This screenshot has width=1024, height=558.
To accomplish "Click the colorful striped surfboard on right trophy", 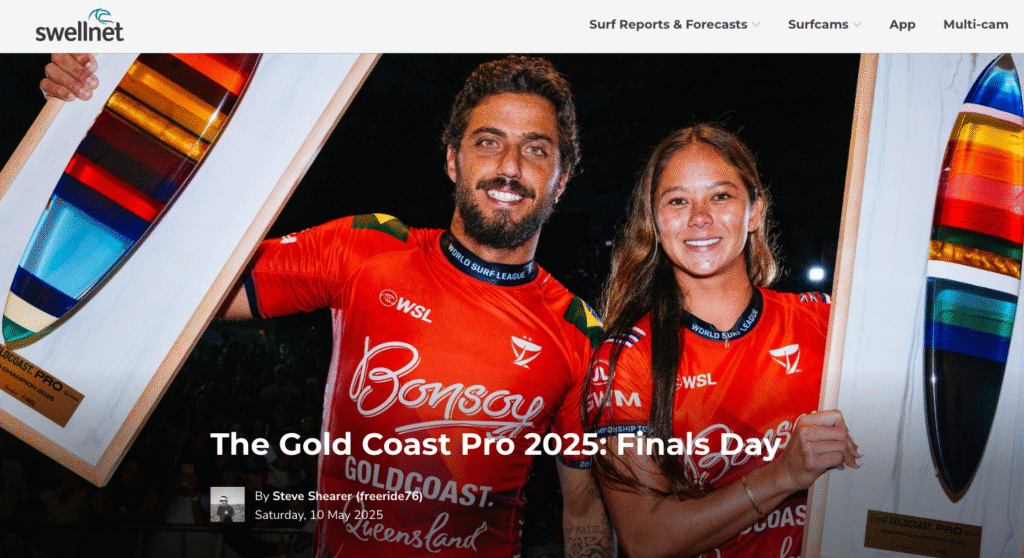I will pyautogui.click(x=973, y=274).
